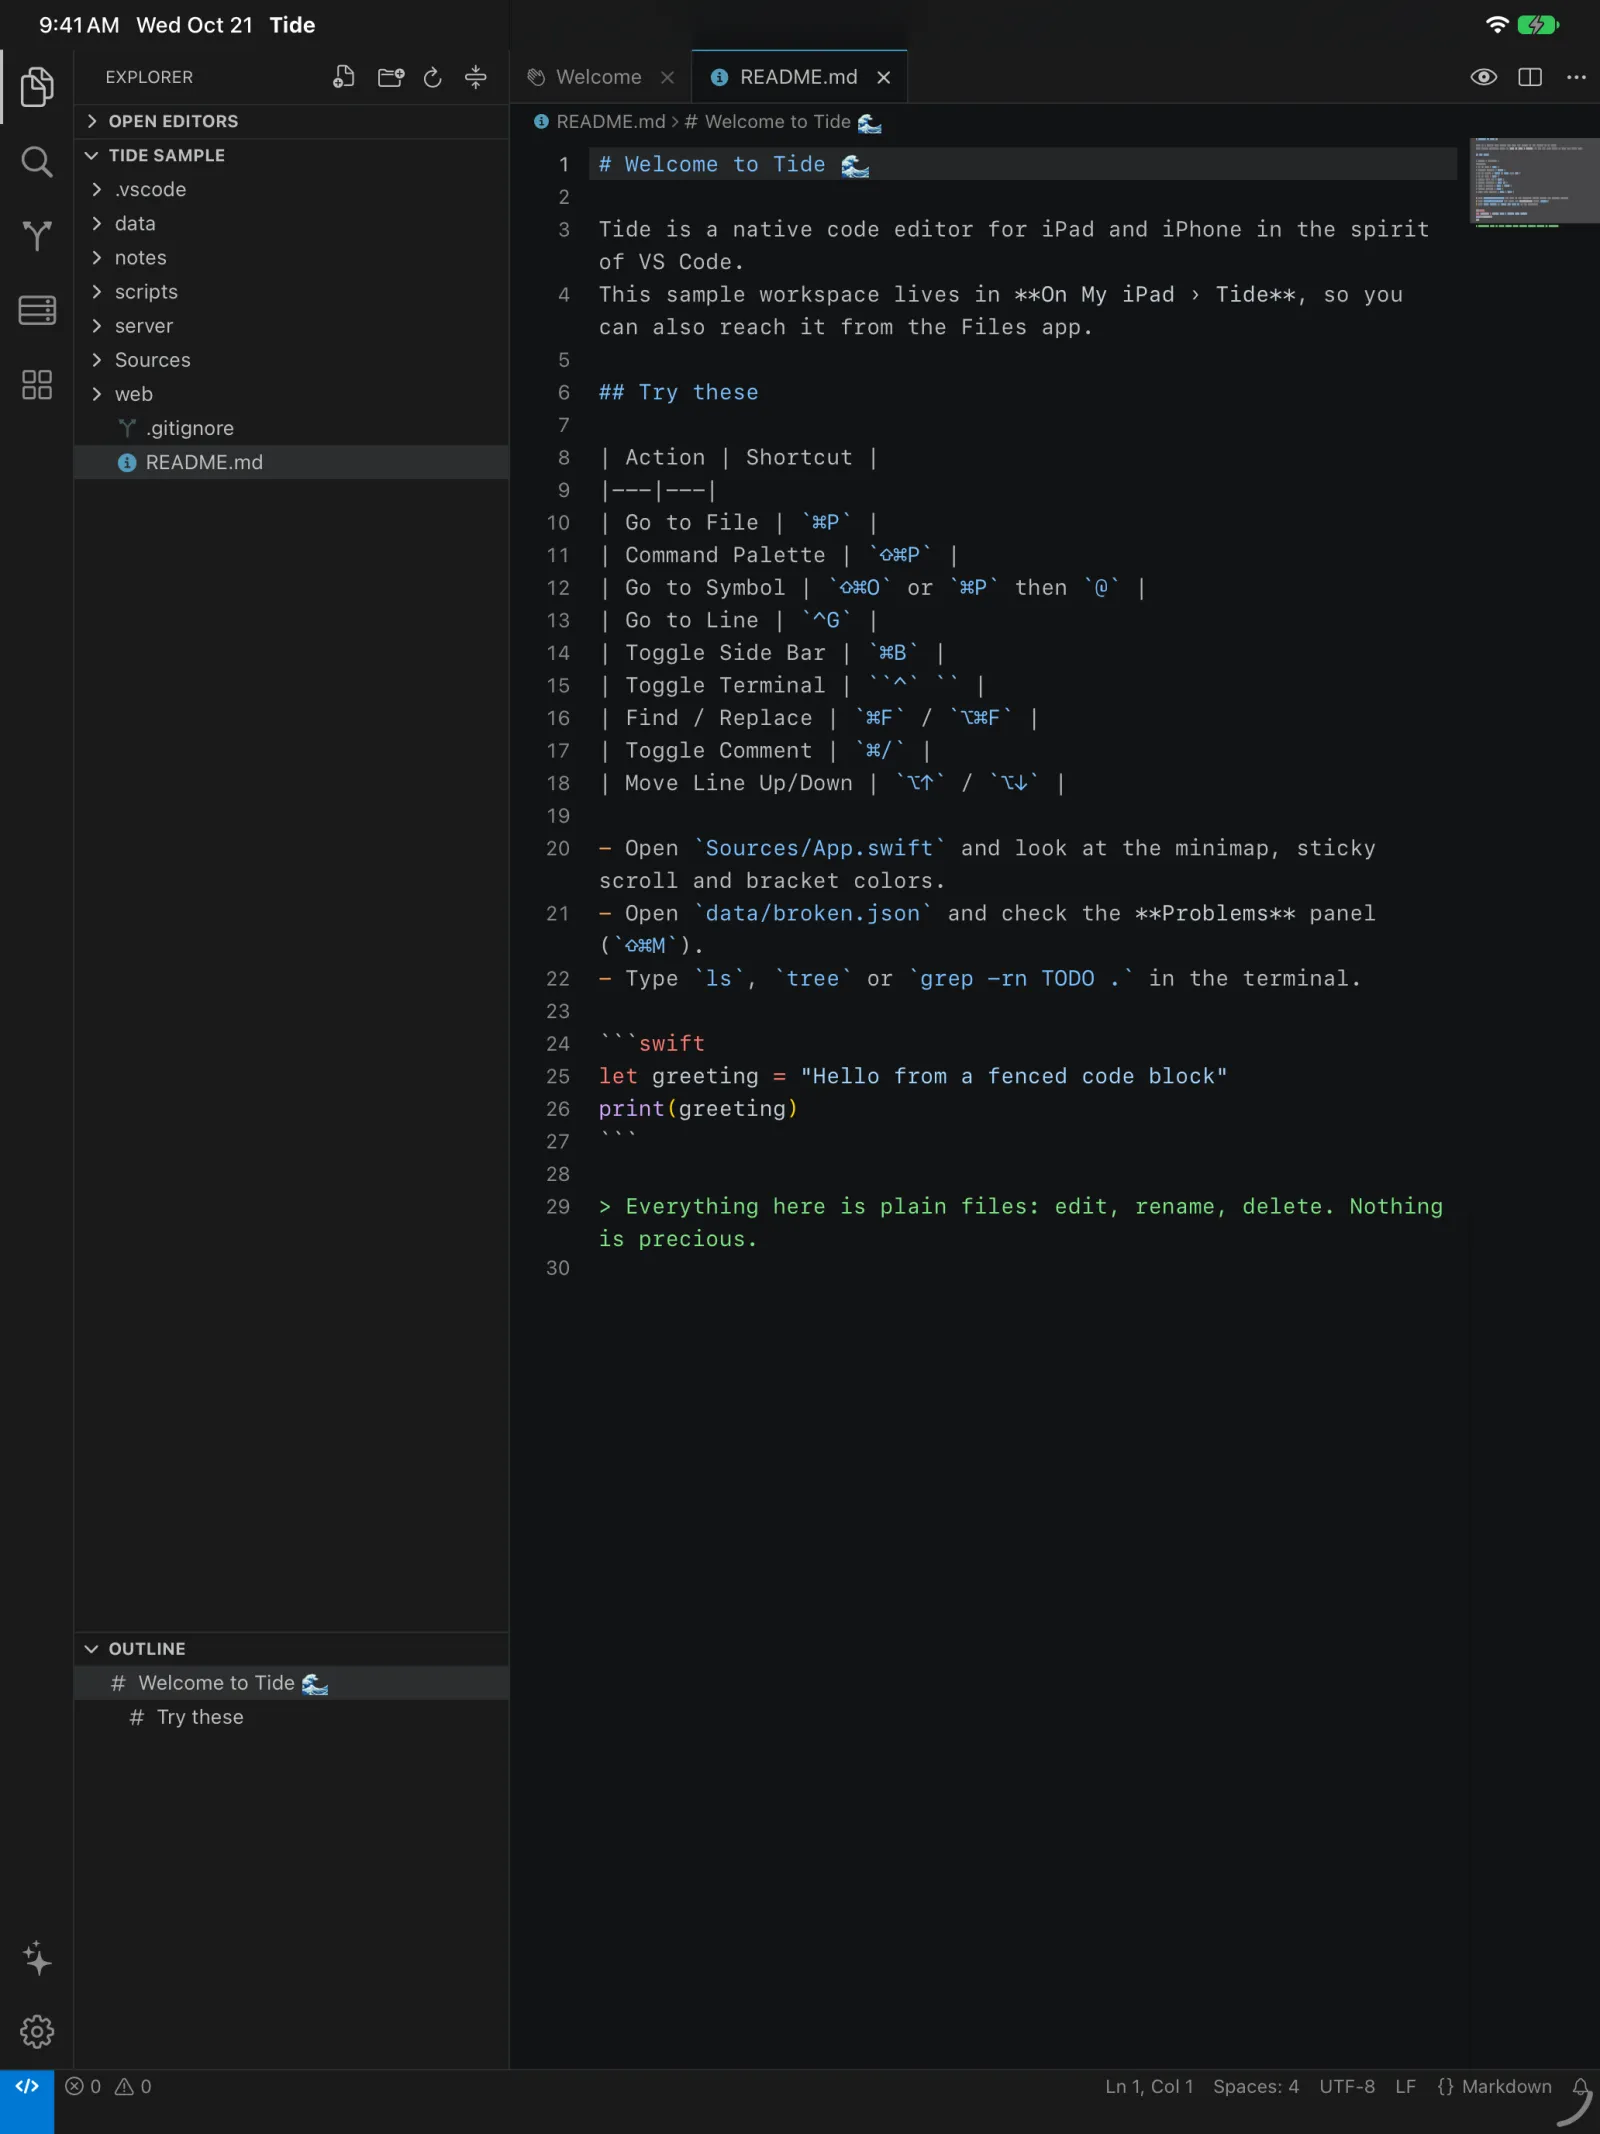The width and height of the screenshot is (1600, 2134).
Task: Click the errors count in status bar
Action: tap(83, 2086)
